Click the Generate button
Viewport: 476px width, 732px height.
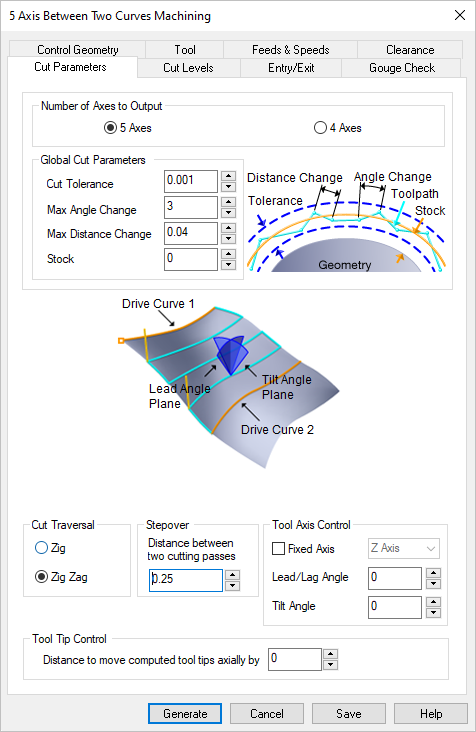point(185,714)
